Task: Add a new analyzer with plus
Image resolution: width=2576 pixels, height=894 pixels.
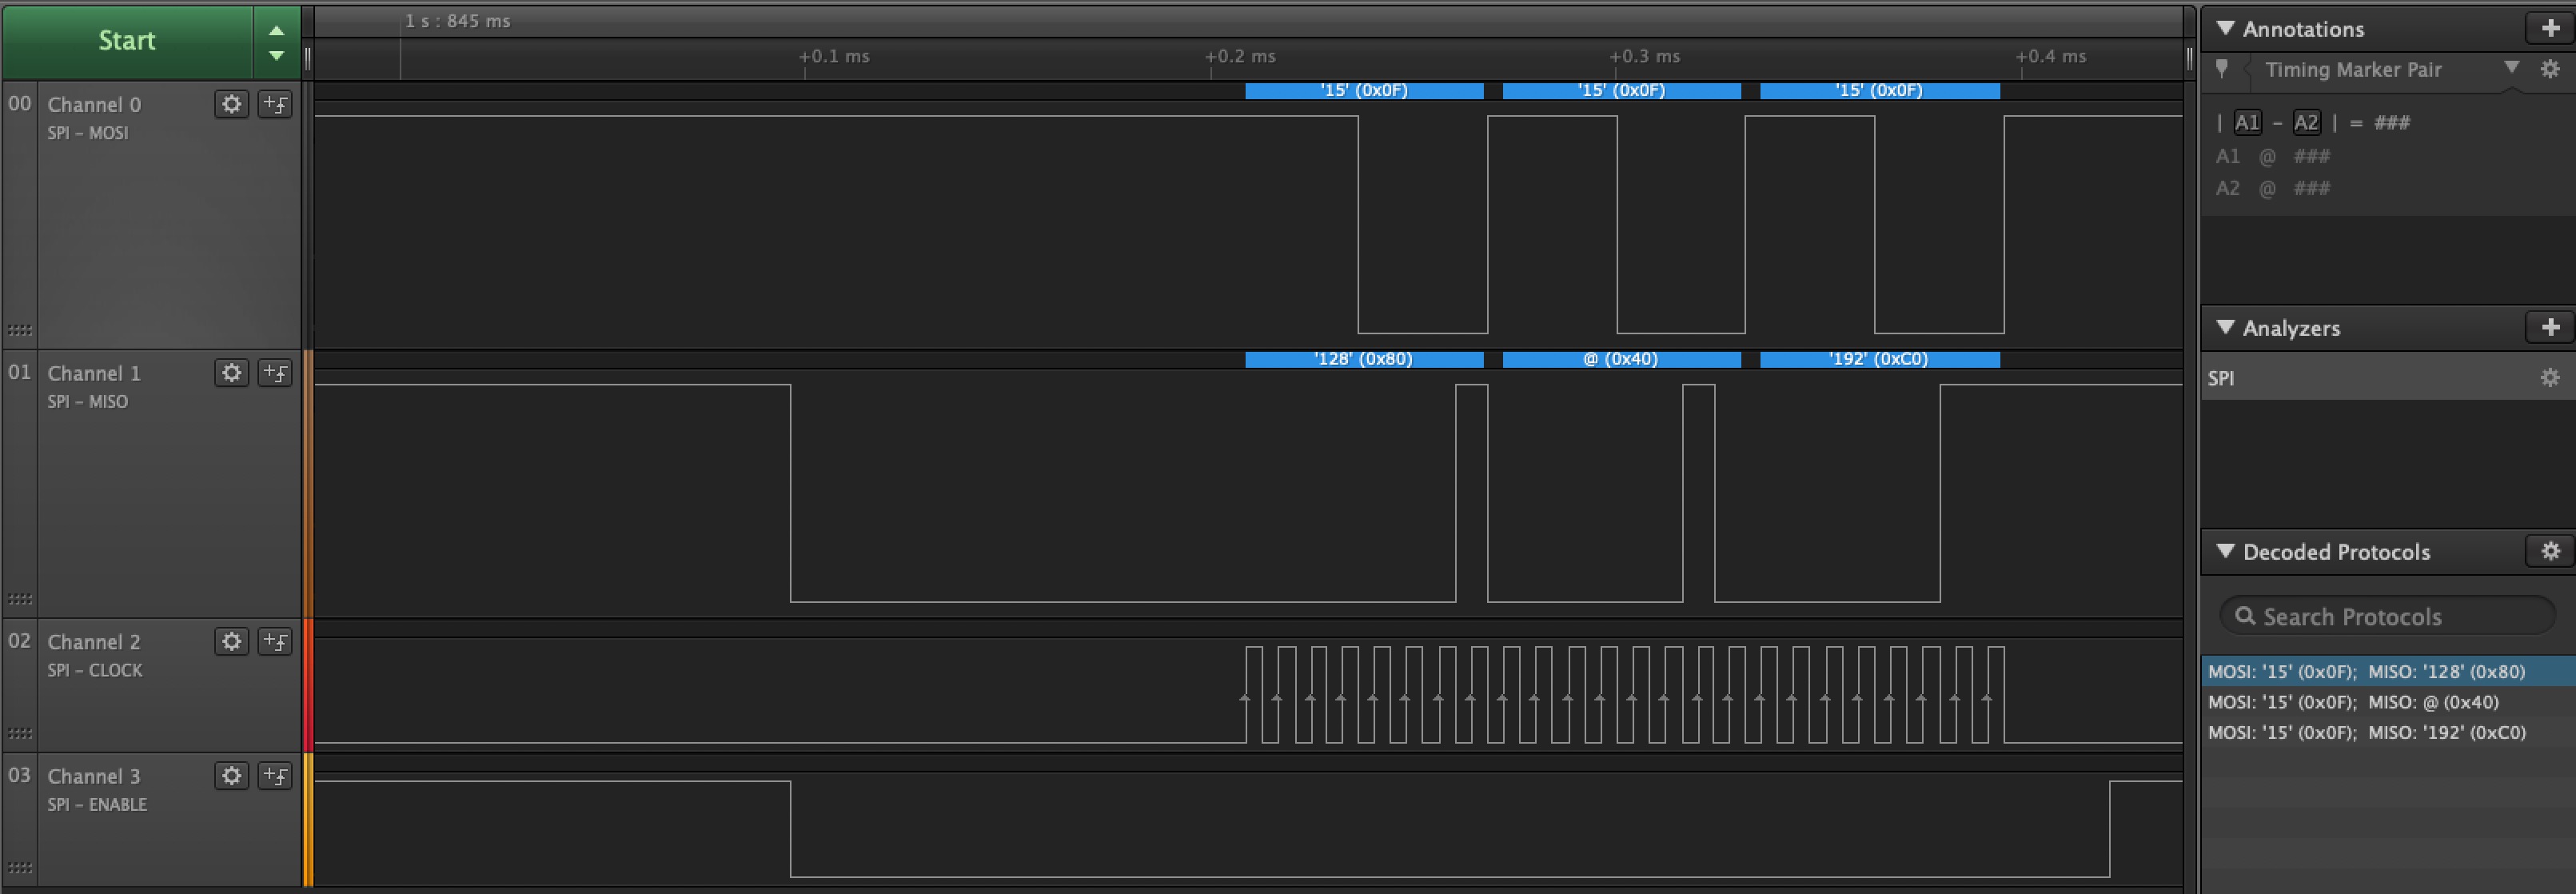Action: point(2549,327)
